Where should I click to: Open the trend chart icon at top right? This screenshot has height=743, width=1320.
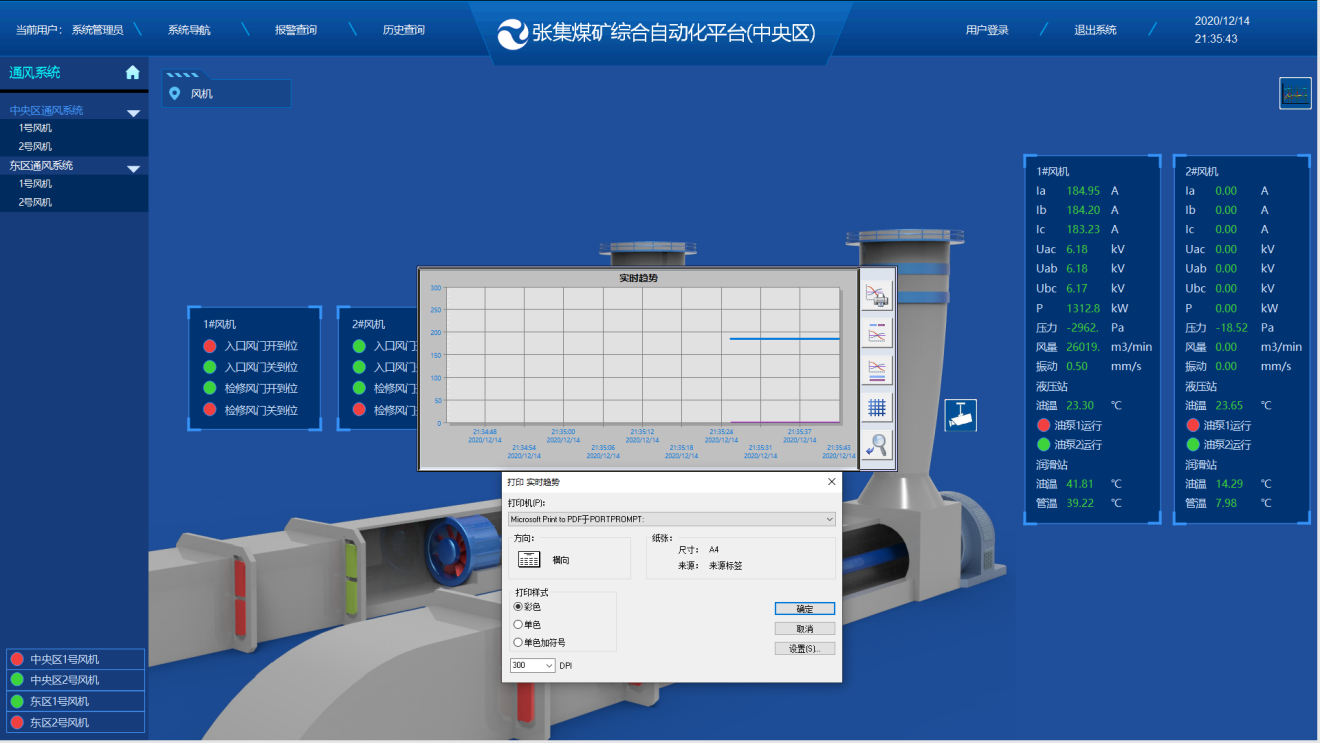click(1295, 93)
